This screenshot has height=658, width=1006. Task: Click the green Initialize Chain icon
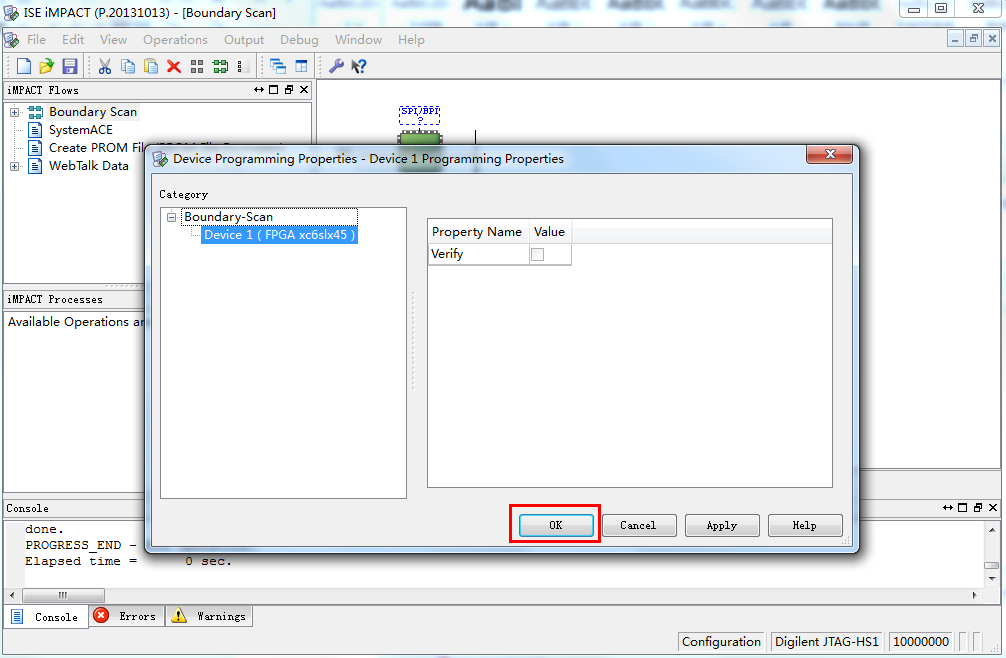click(x=220, y=66)
